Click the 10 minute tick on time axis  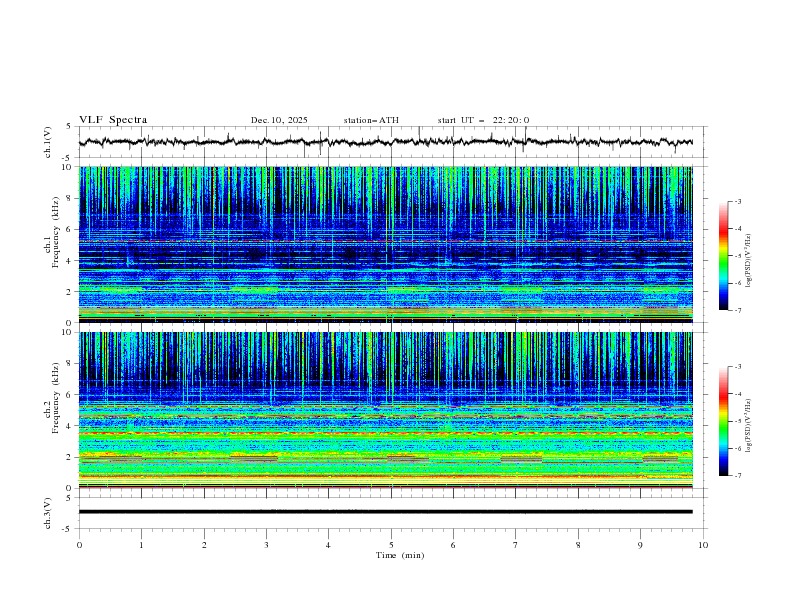click(x=703, y=545)
